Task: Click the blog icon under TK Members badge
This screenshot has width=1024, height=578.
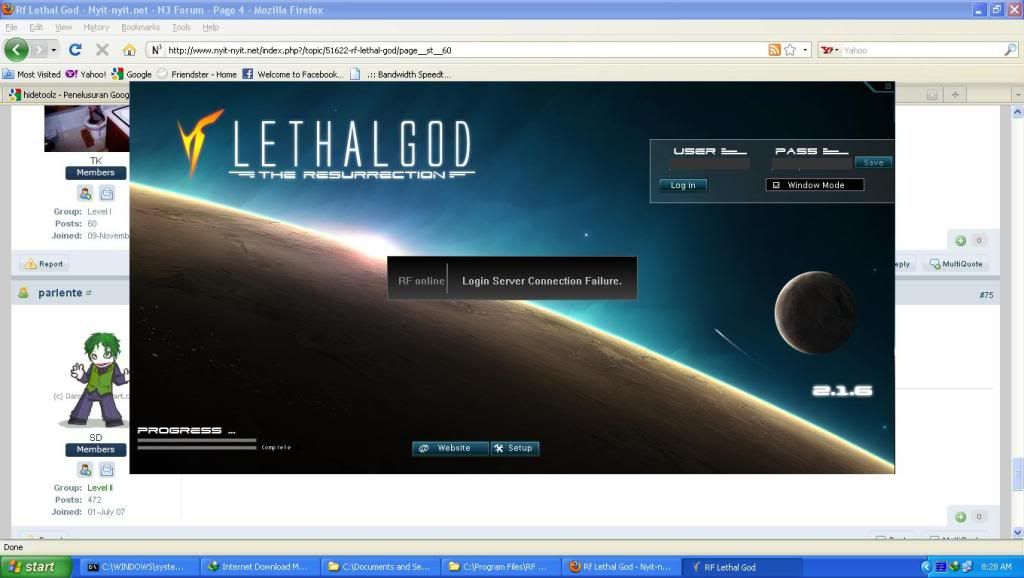Action: pyautogui.click(x=107, y=193)
